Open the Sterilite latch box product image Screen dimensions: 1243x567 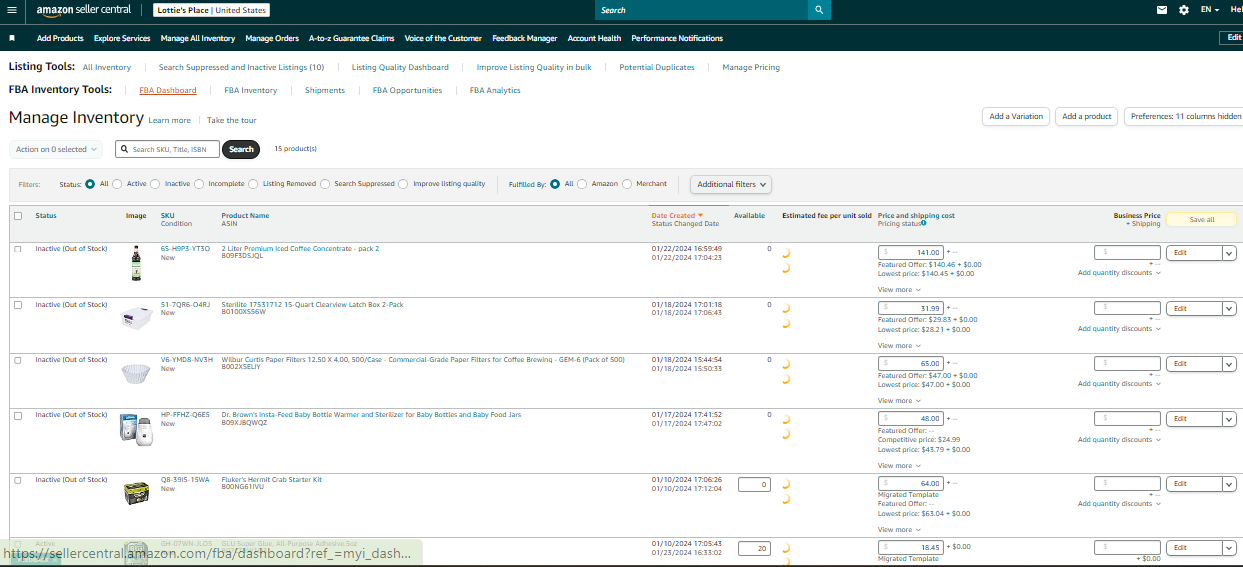click(136, 317)
